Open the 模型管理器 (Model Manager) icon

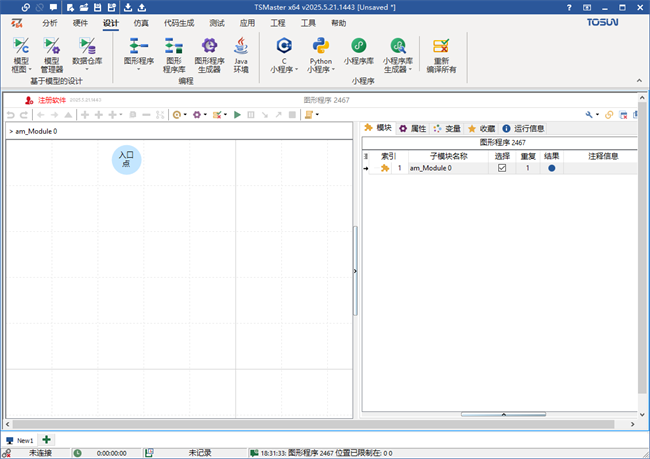(51, 54)
